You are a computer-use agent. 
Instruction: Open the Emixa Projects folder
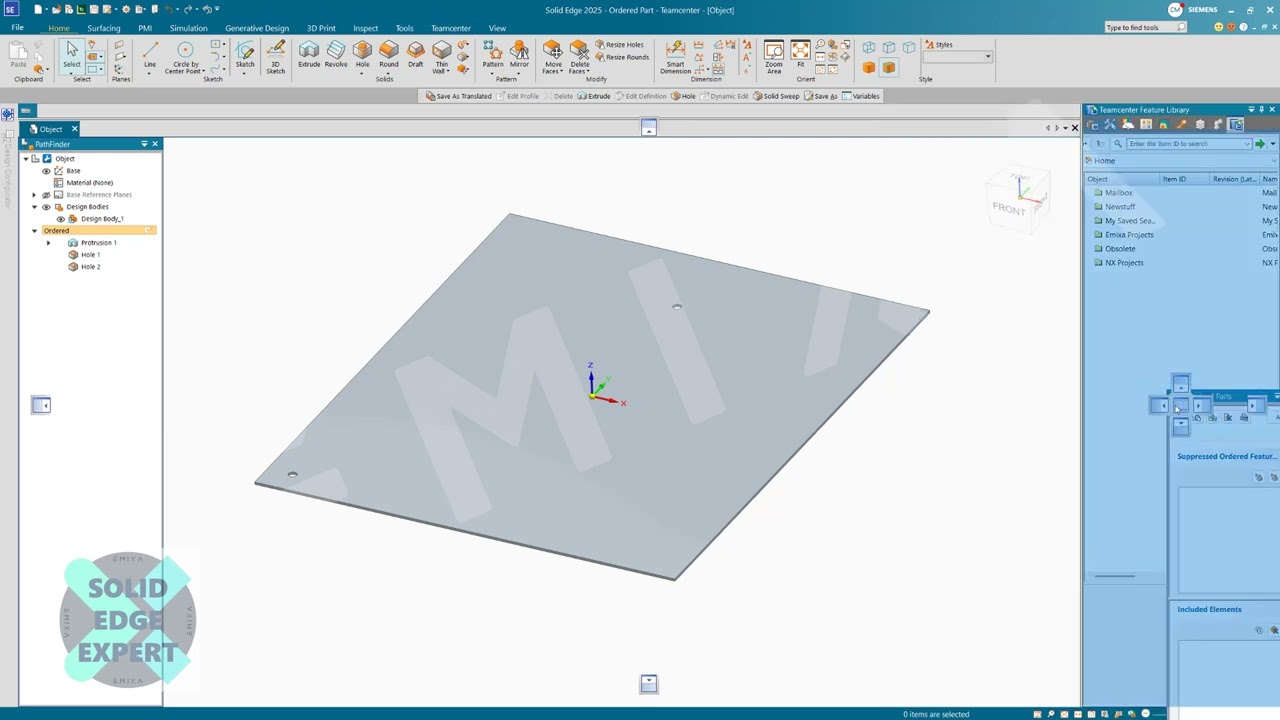(x=1124, y=235)
